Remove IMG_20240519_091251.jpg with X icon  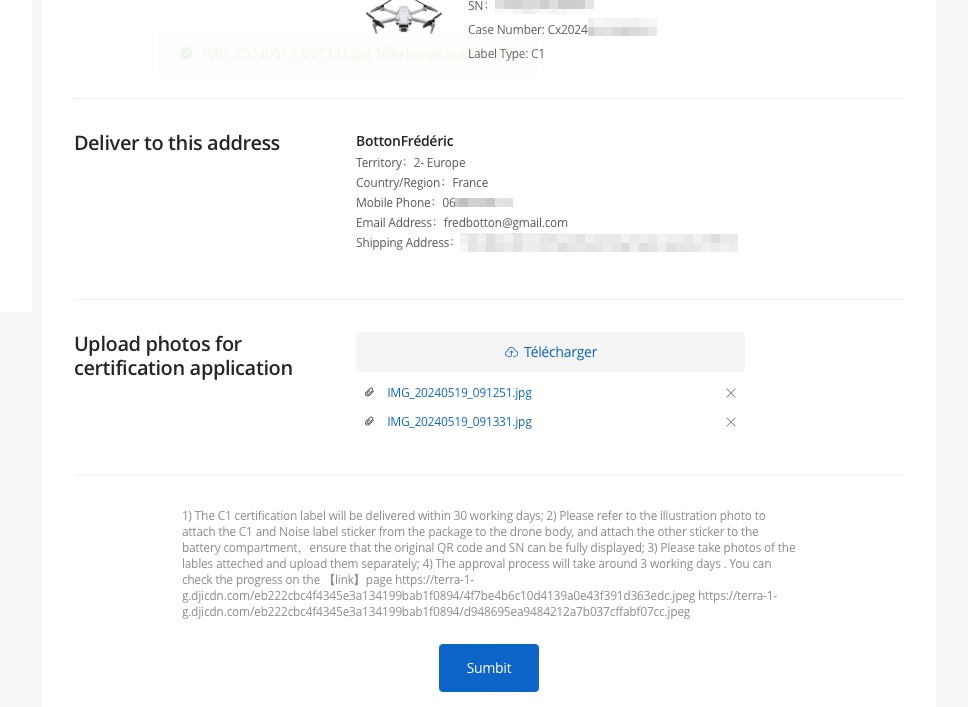(x=731, y=393)
